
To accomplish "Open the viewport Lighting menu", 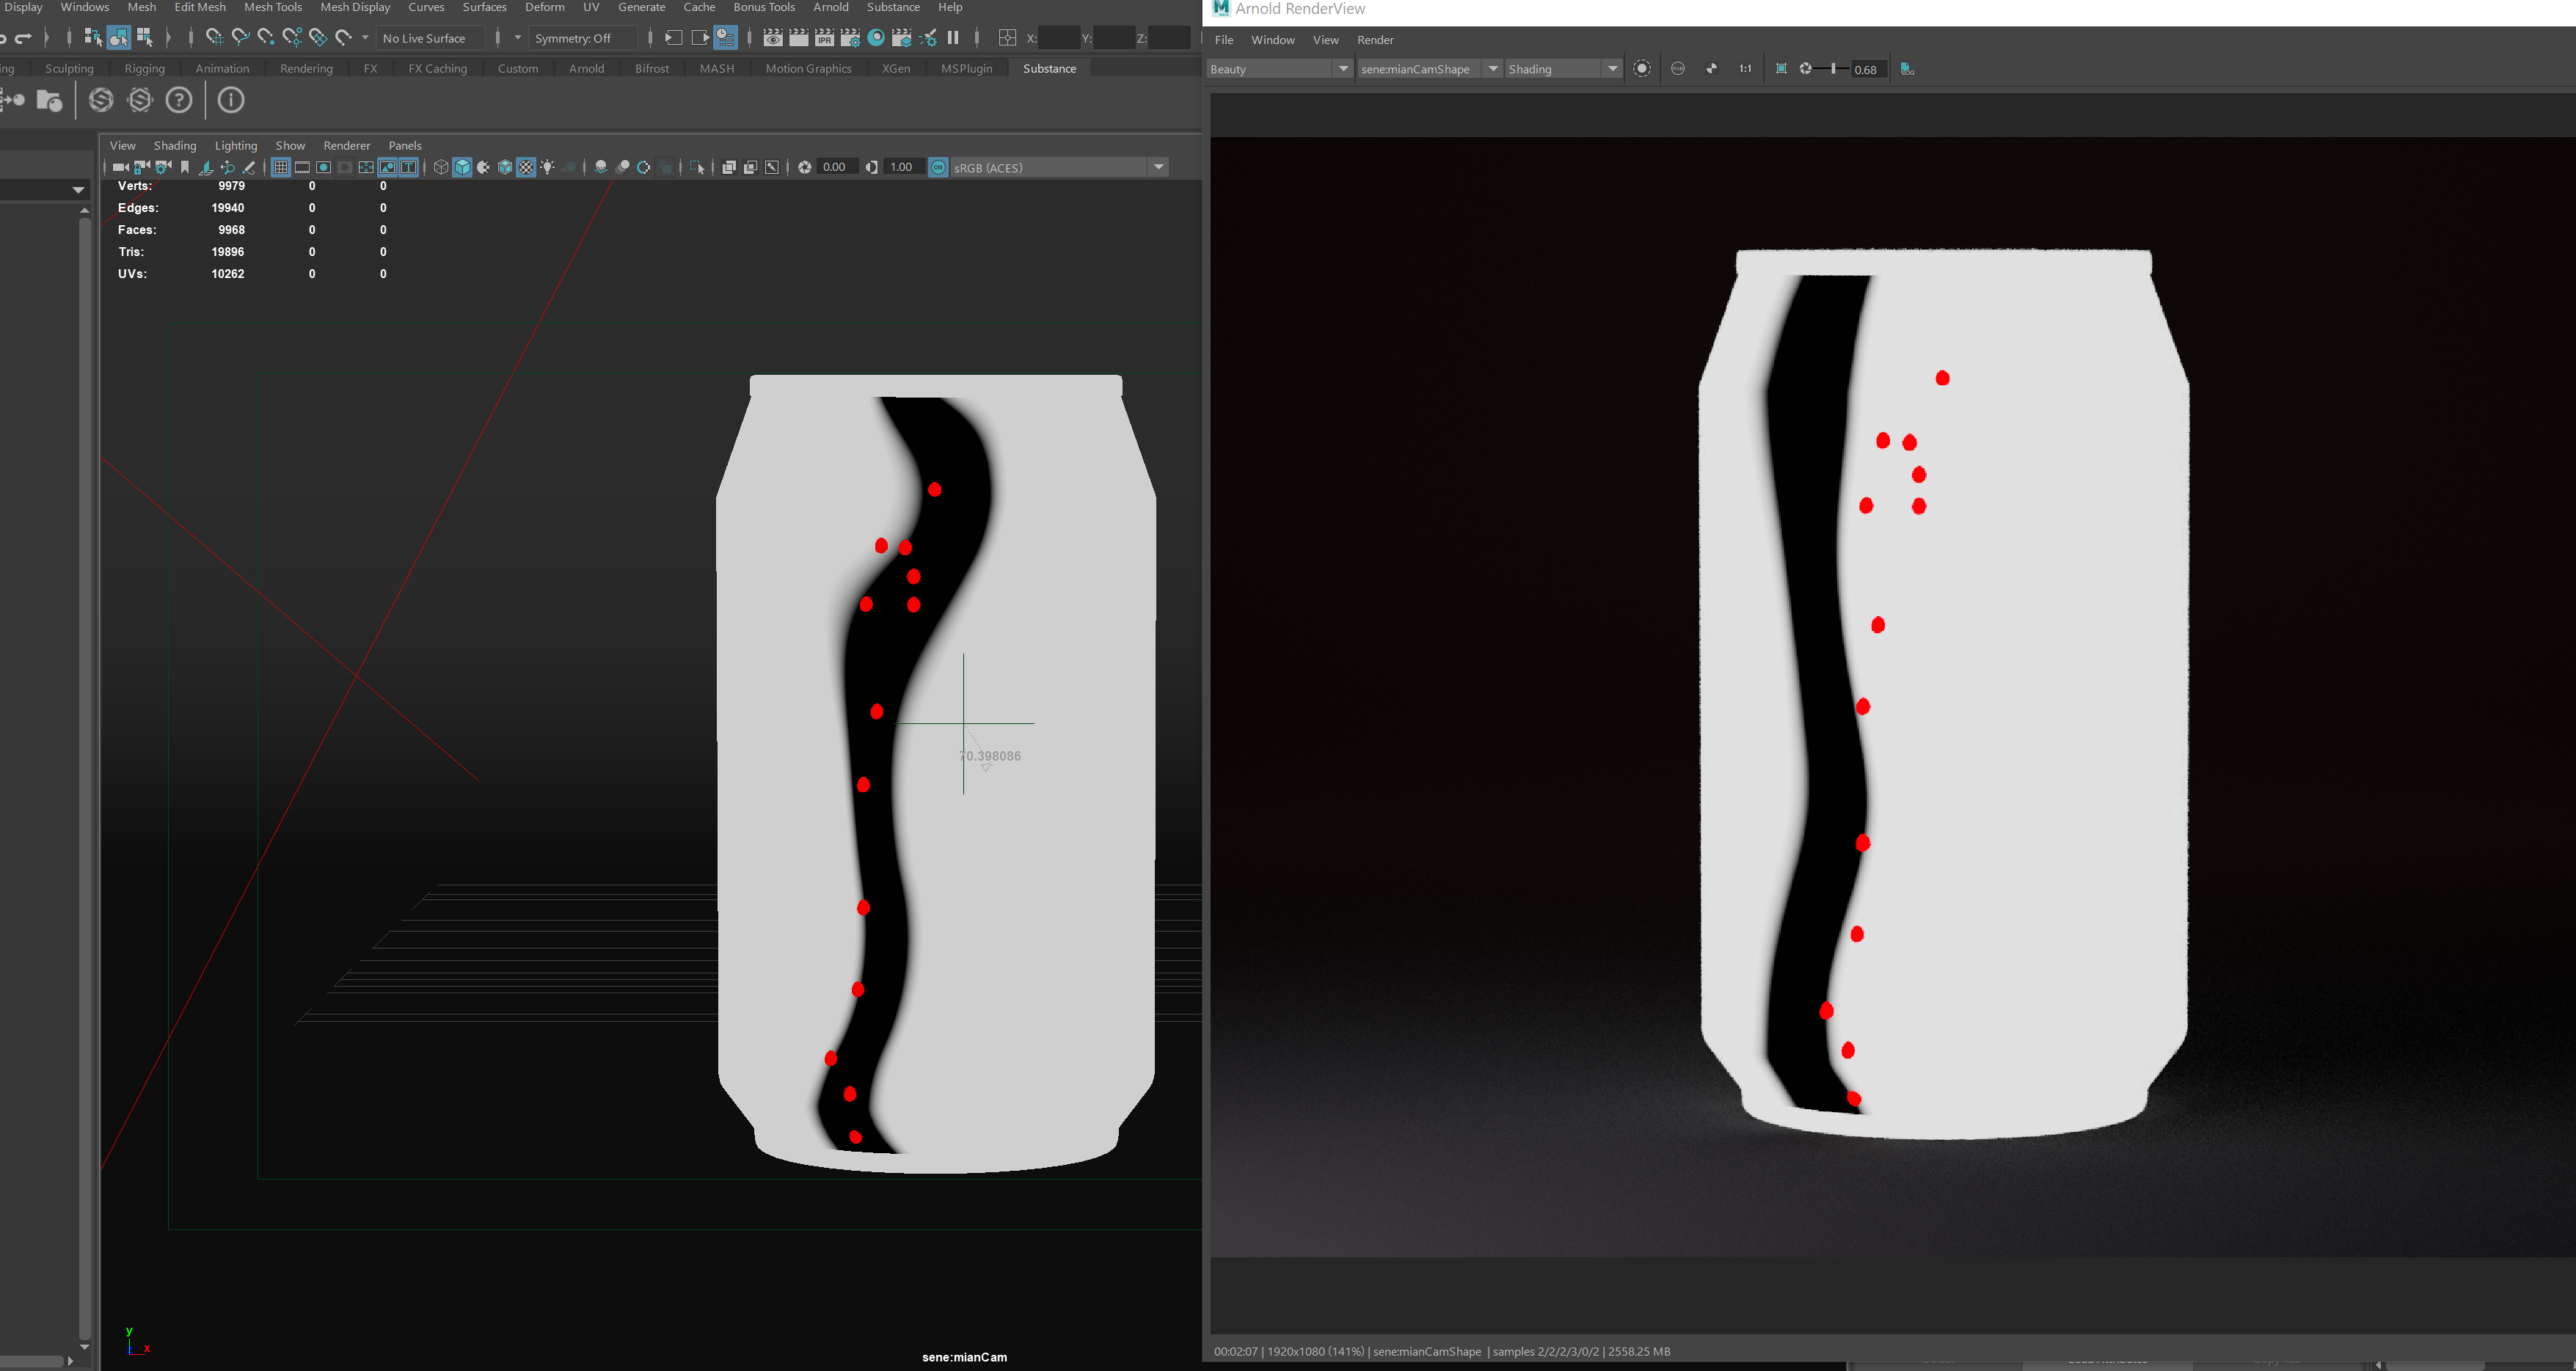I will 236,145.
